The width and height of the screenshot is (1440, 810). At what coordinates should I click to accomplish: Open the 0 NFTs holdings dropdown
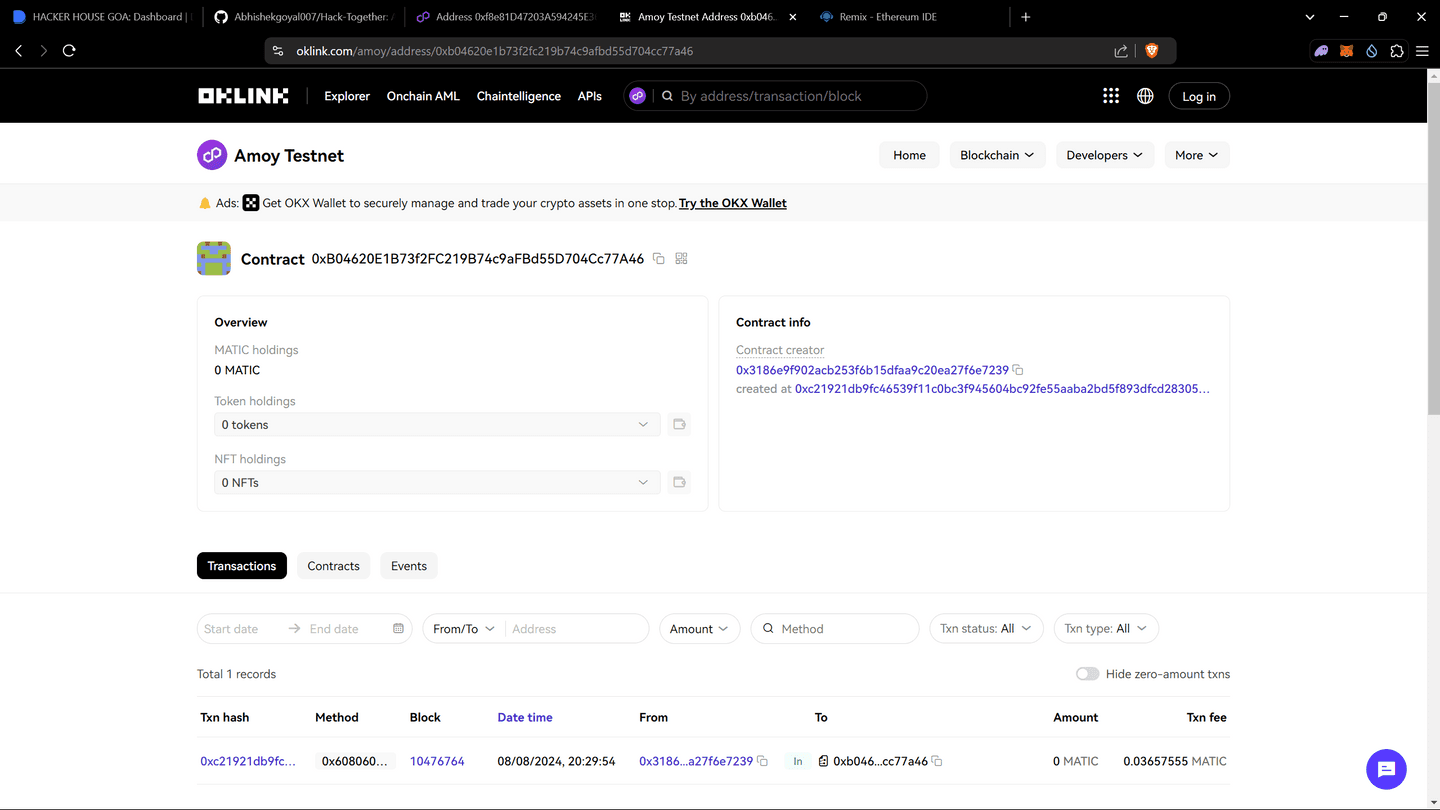(437, 483)
